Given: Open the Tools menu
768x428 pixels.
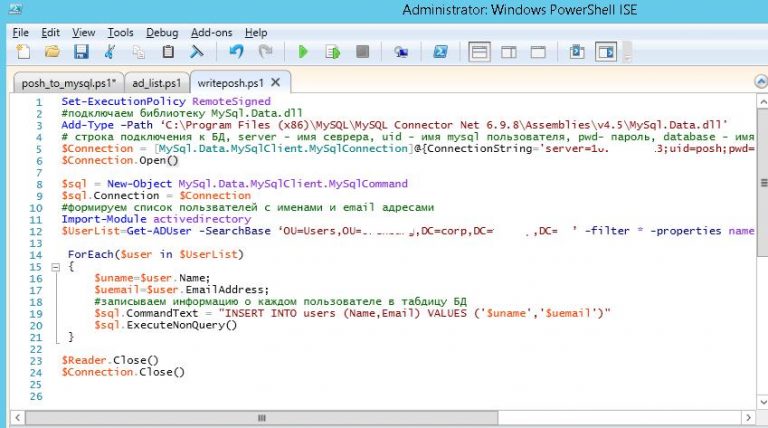Looking at the screenshot, I should [120, 33].
